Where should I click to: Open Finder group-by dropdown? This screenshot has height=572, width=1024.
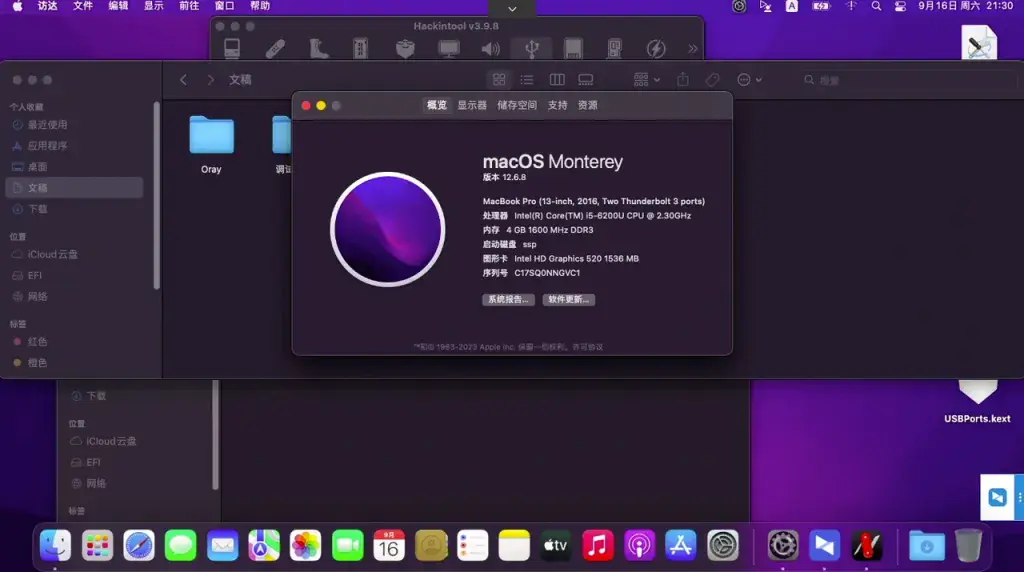pos(647,80)
